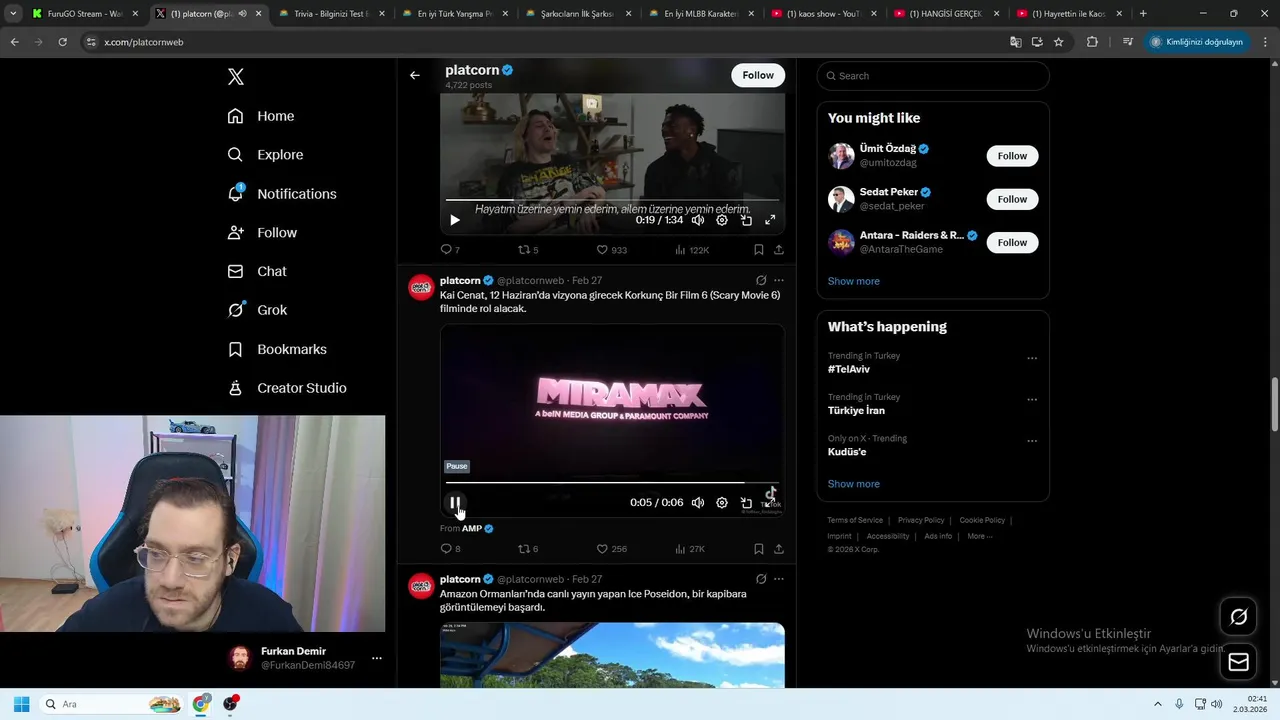Open Windows Start menu
Image resolution: width=1280 pixels, height=720 pixels.
(x=21, y=704)
